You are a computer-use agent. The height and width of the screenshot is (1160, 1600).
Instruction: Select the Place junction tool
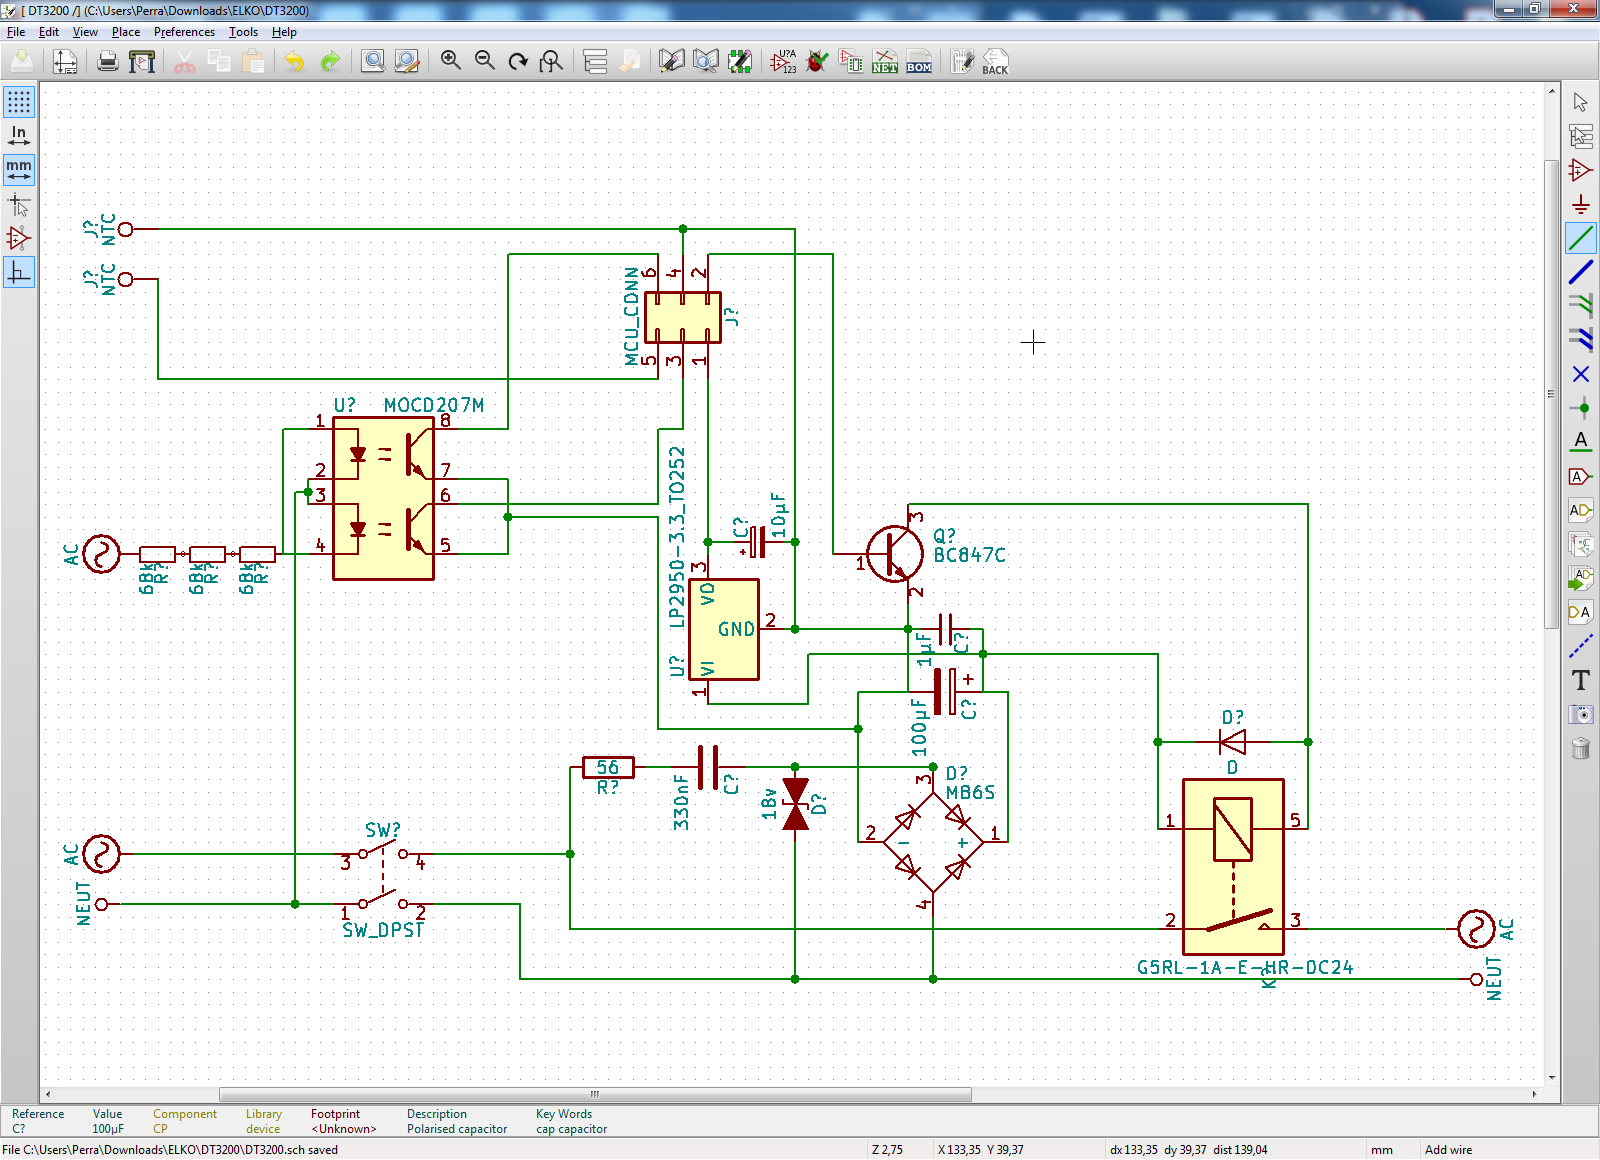(x=1580, y=408)
